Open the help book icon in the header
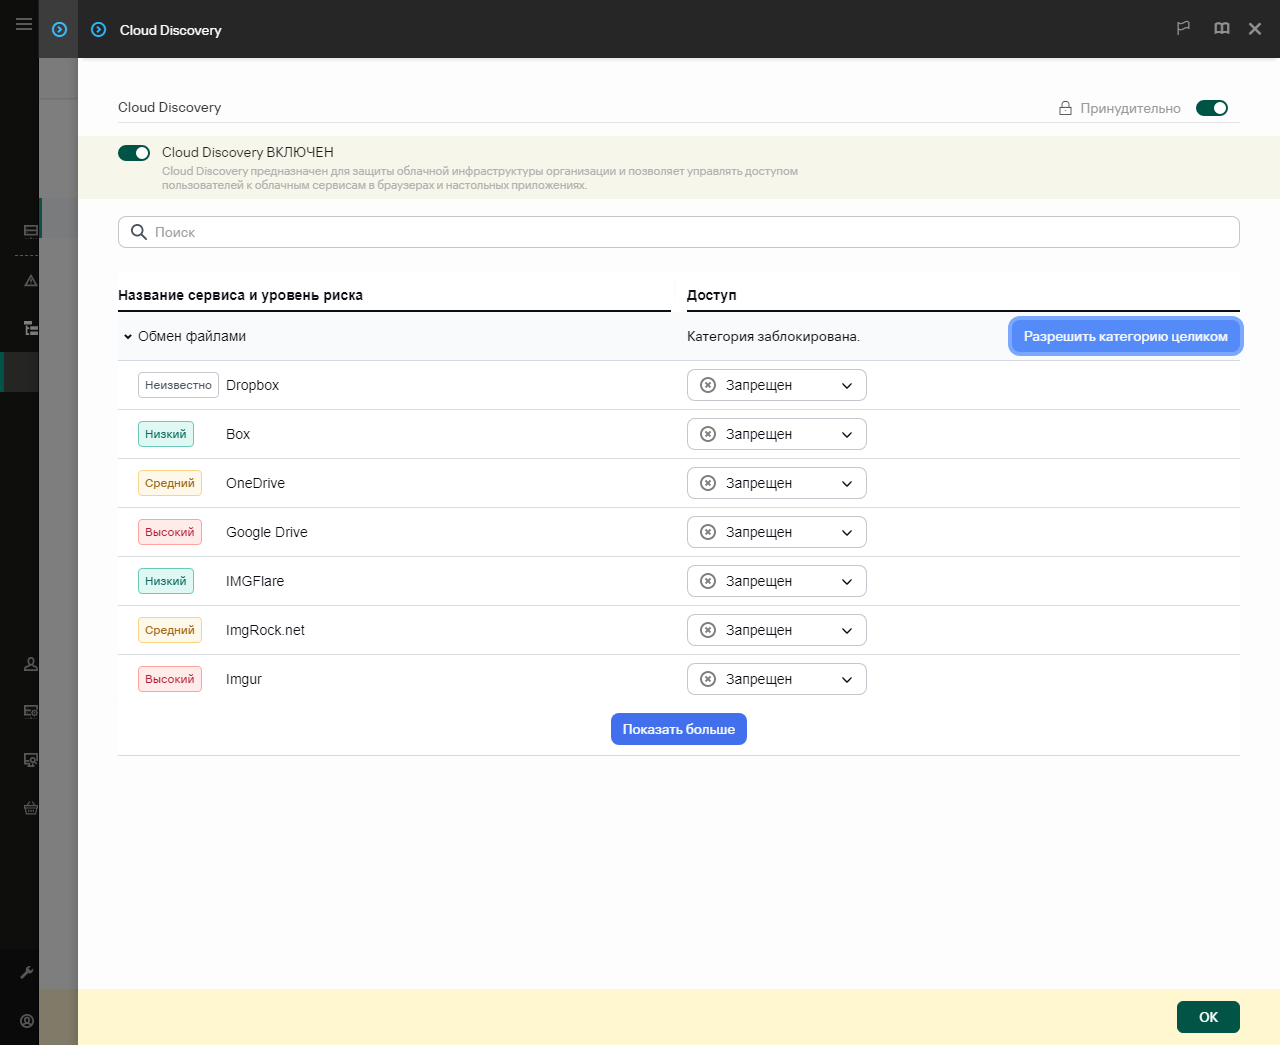 tap(1221, 28)
